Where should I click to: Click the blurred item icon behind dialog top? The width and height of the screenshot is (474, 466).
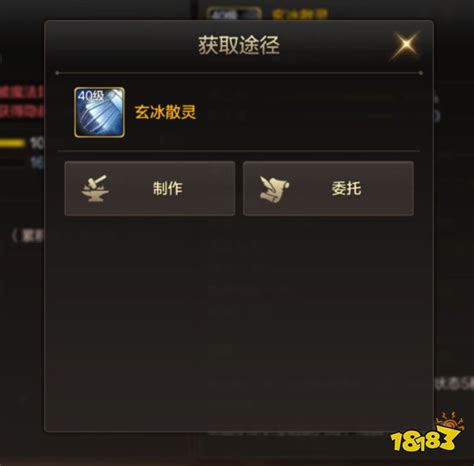click(x=234, y=14)
